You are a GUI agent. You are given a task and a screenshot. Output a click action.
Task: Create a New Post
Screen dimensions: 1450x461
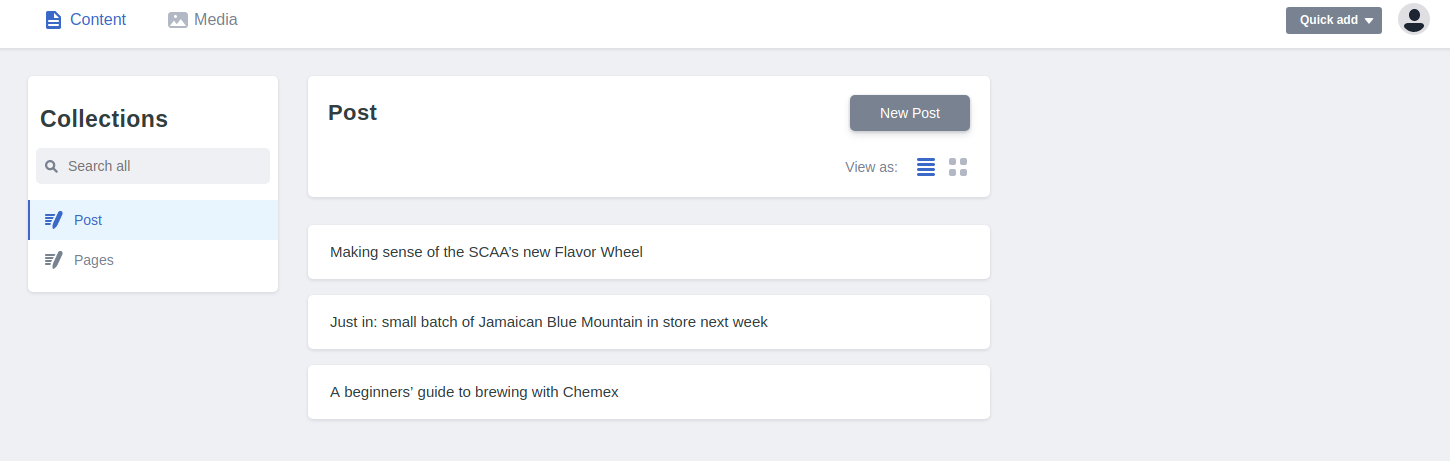910,113
